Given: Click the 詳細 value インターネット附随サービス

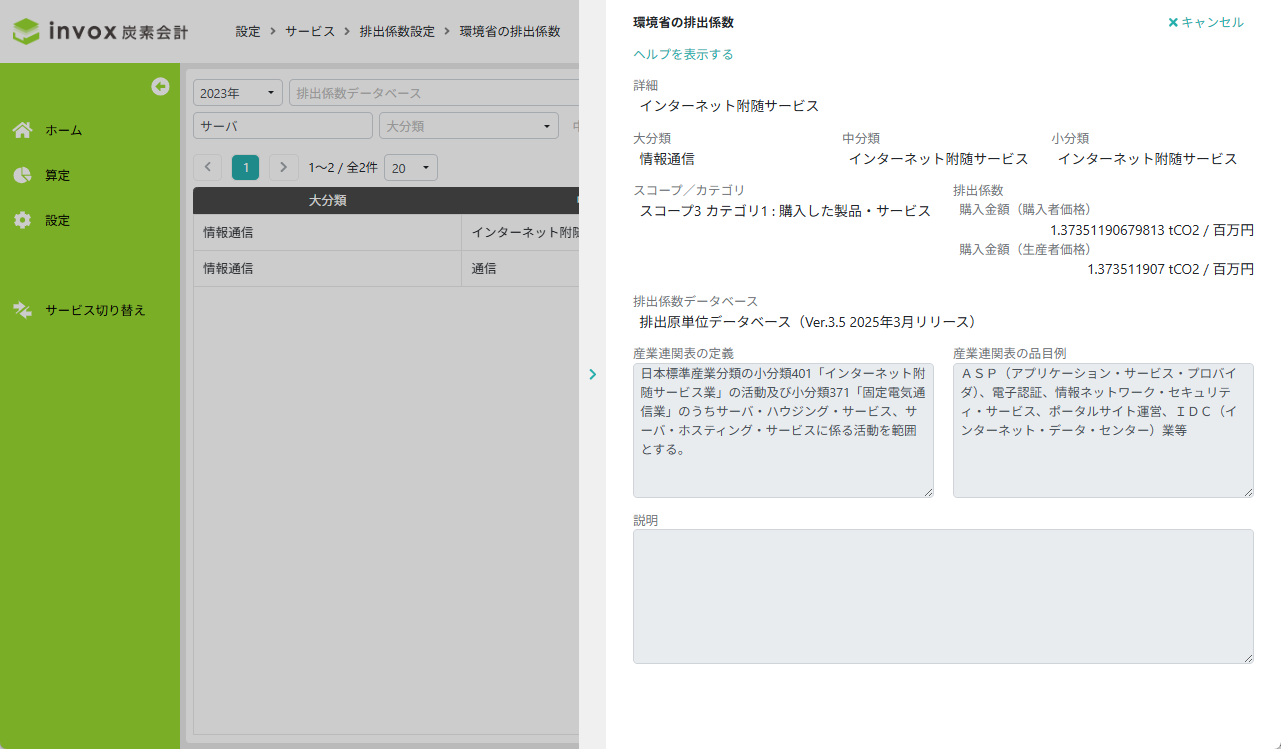Looking at the screenshot, I should coord(729,105).
